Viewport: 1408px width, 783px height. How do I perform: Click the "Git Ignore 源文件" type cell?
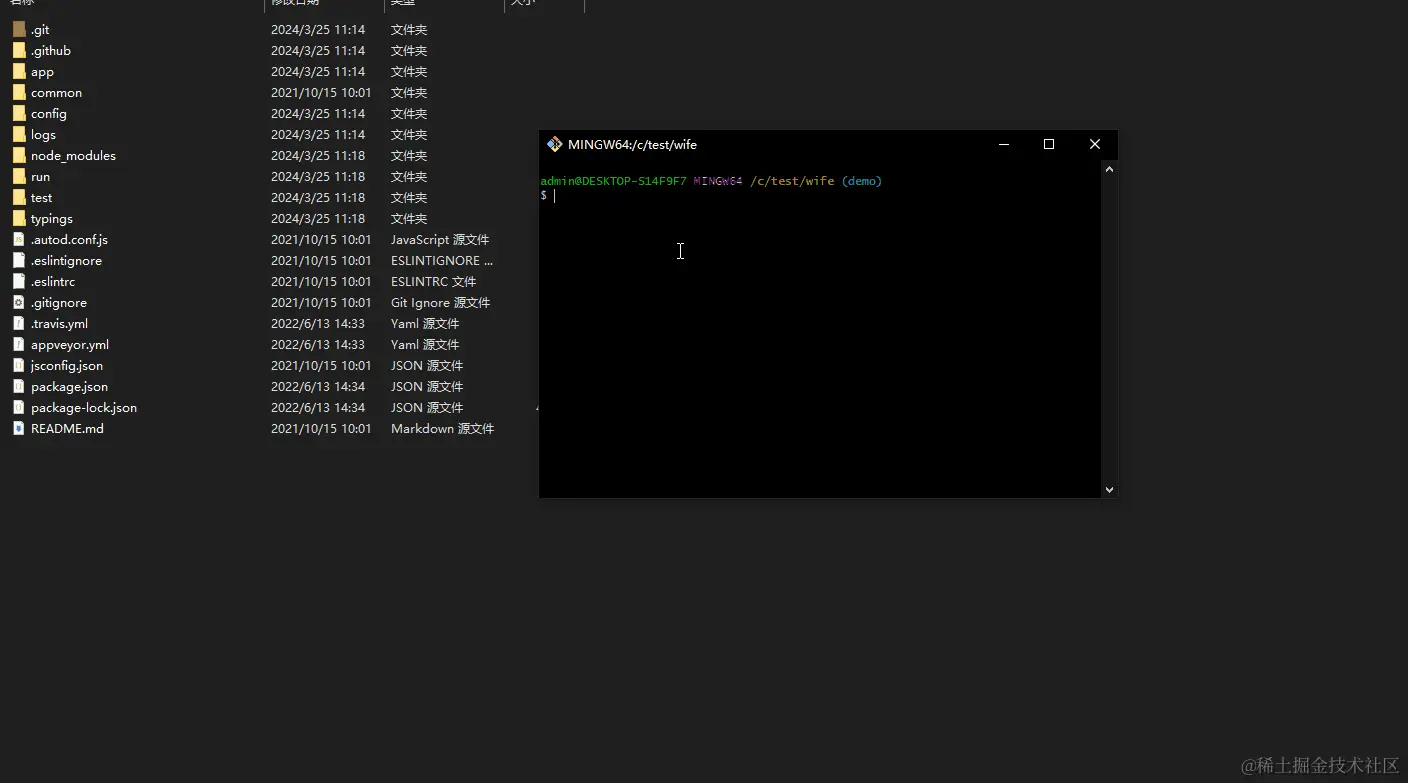pyautogui.click(x=441, y=303)
